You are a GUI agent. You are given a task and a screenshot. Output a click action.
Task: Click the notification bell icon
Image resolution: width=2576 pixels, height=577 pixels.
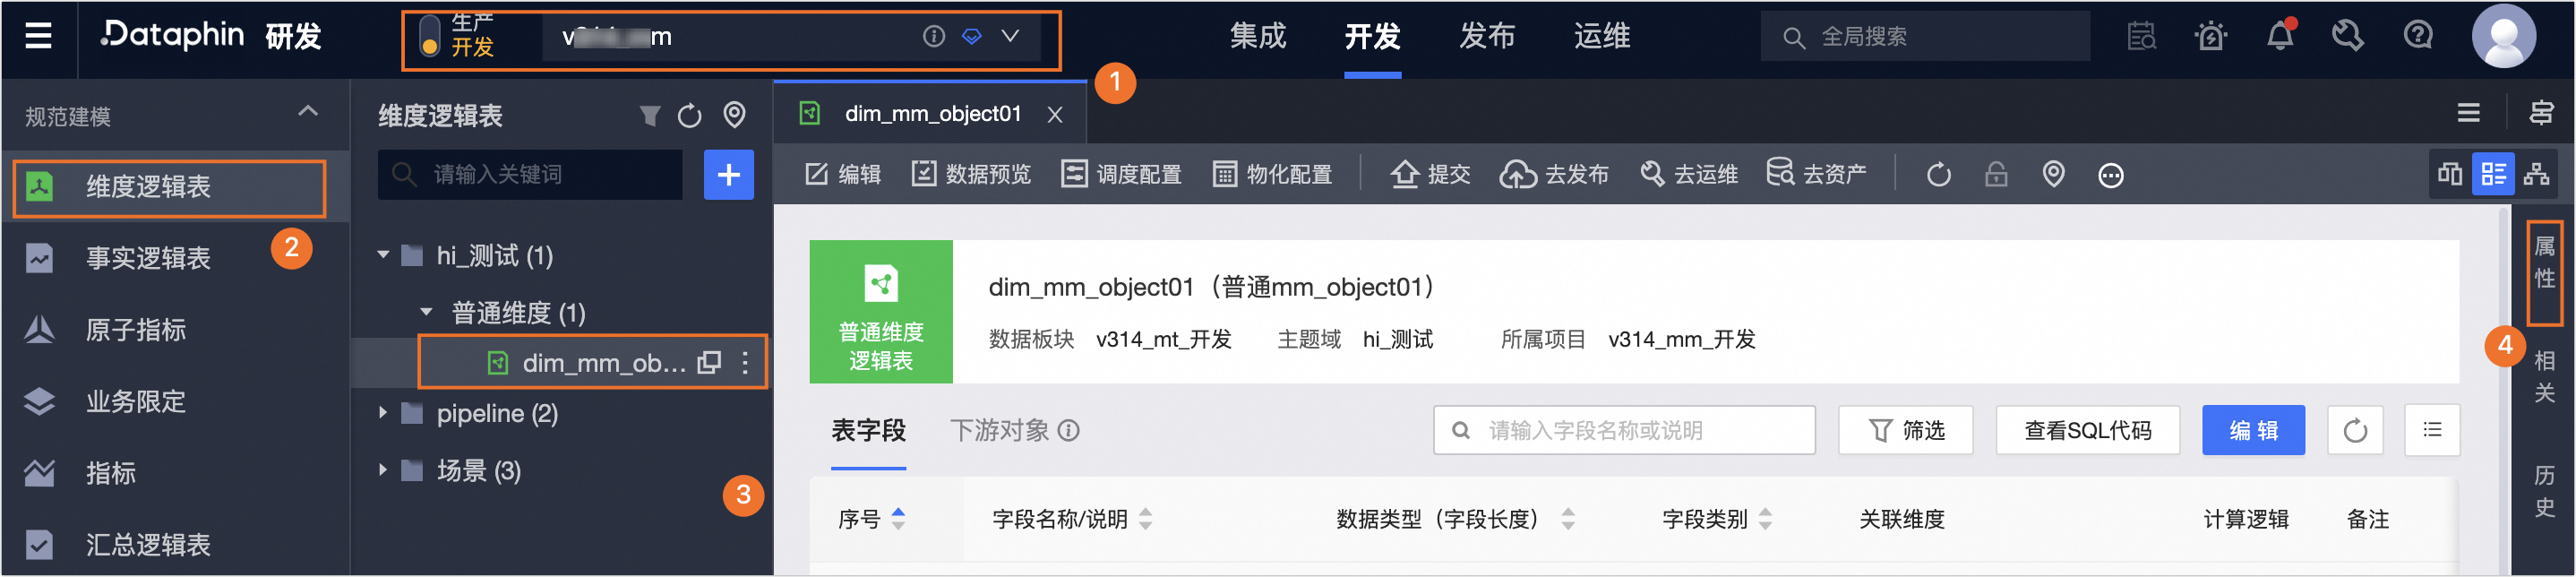pos(2279,36)
